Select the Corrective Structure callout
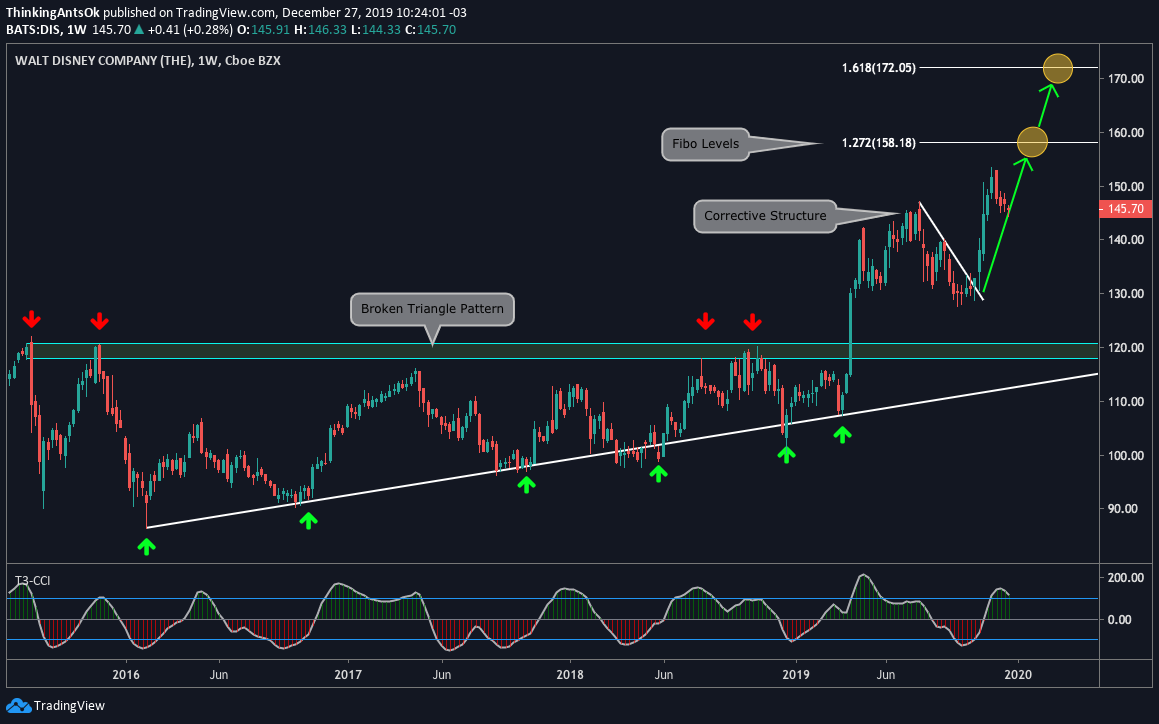The height and width of the screenshot is (724, 1159). 765,216
